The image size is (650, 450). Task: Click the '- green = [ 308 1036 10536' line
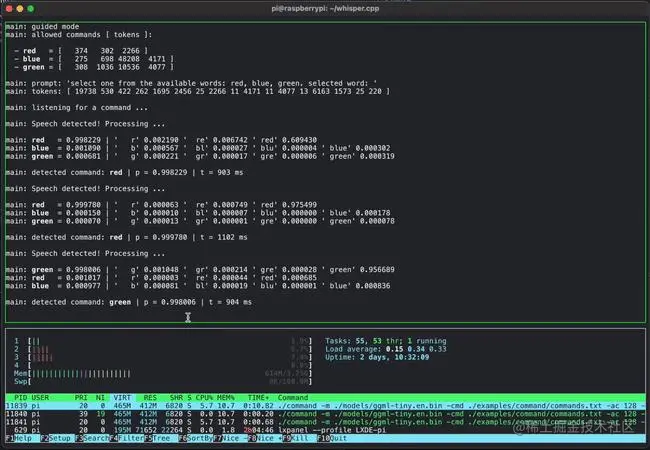point(94,67)
